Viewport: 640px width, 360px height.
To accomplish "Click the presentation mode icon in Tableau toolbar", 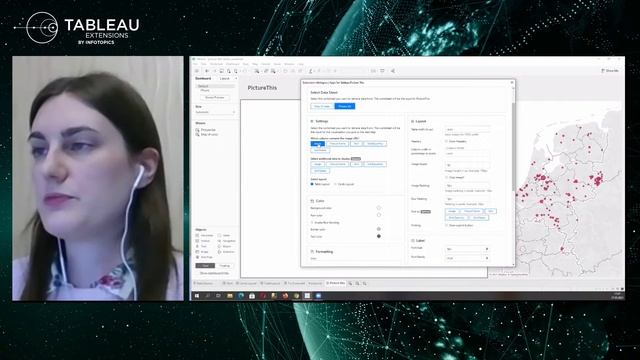I will (x=382, y=71).
